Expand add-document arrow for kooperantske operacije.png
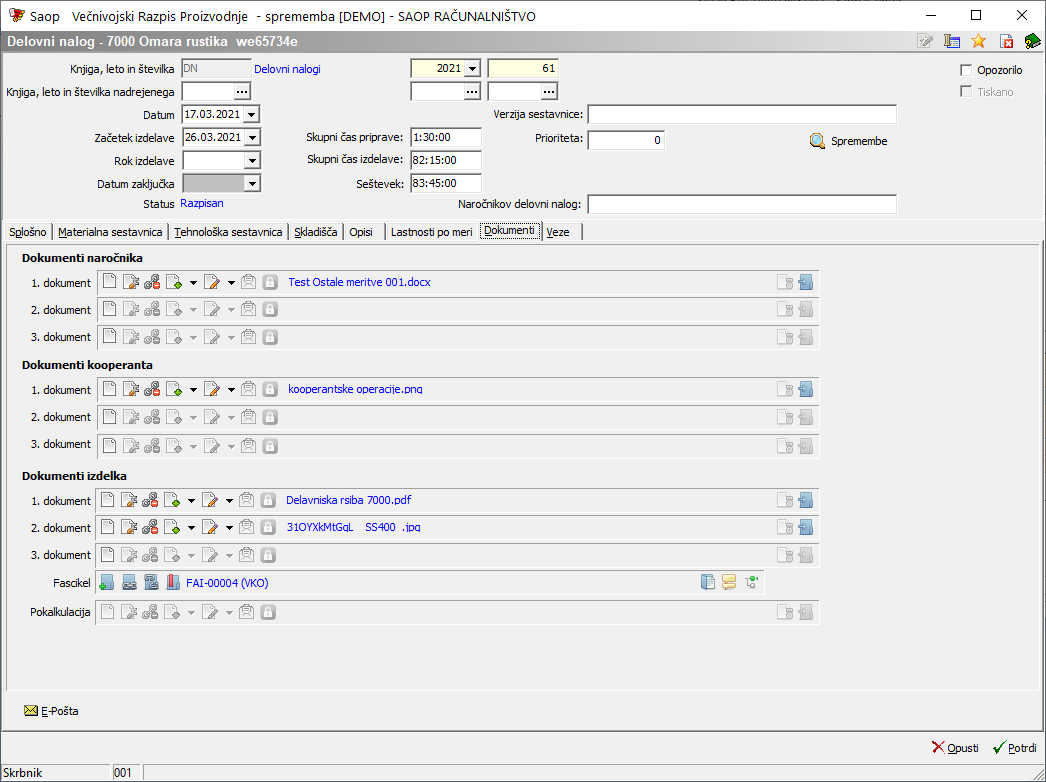This screenshot has width=1046, height=782. [193, 390]
